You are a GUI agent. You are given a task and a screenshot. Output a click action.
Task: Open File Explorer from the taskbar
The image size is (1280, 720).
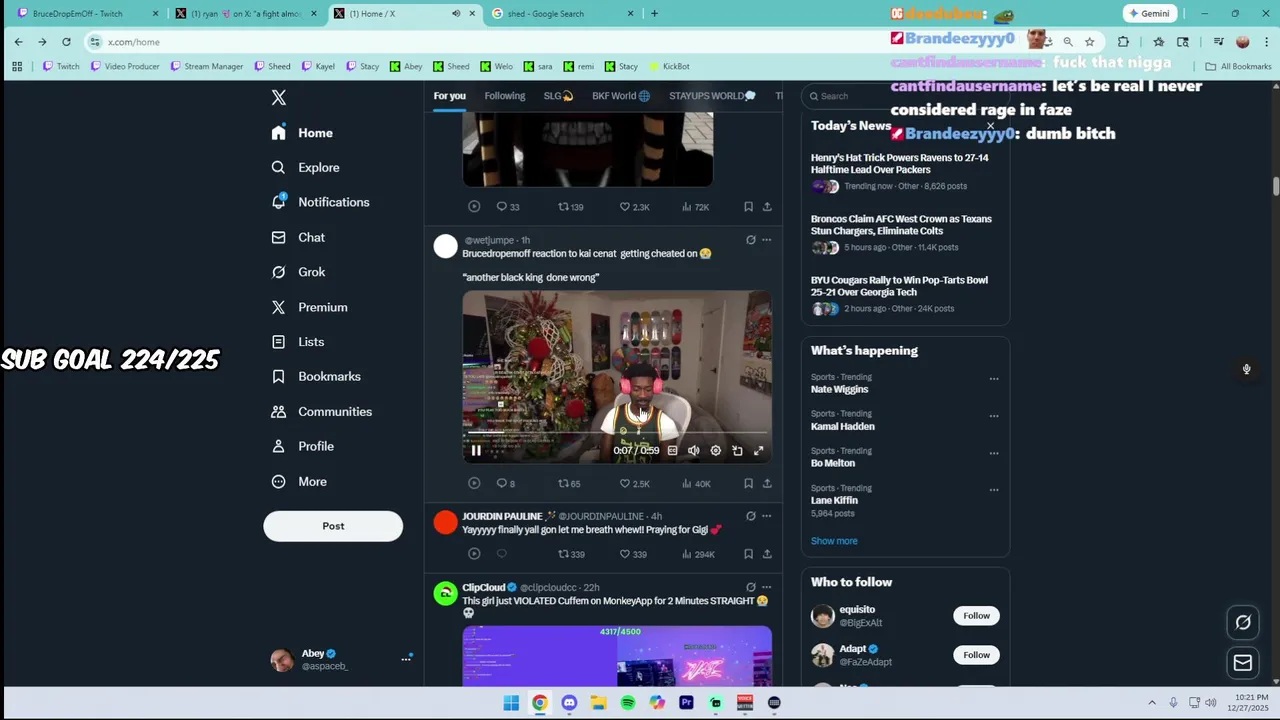[598, 703]
